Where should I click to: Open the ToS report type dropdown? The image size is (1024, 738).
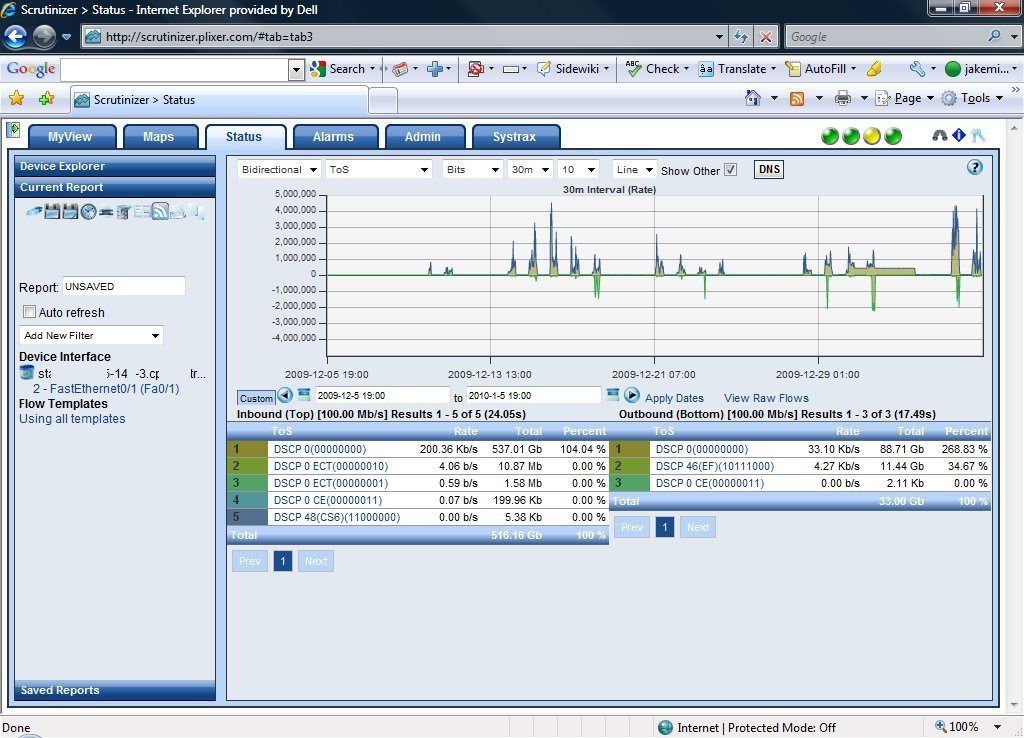pyautogui.click(x=379, y=170)
